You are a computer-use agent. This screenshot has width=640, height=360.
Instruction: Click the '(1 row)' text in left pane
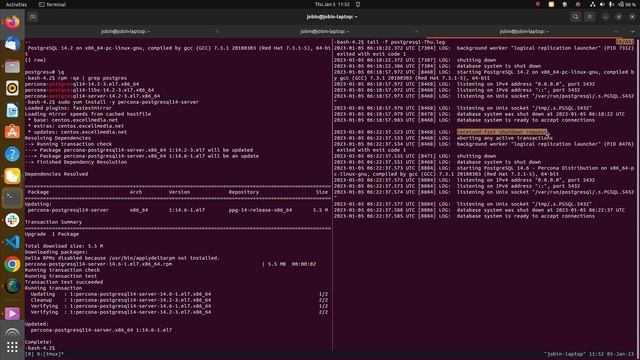pos(36,60)
